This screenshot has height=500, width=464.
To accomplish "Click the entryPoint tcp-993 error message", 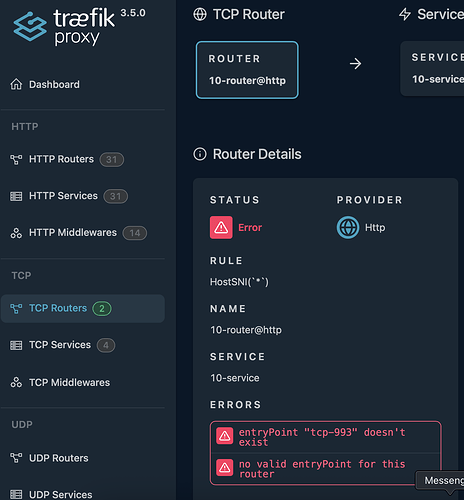I will 322,437.
